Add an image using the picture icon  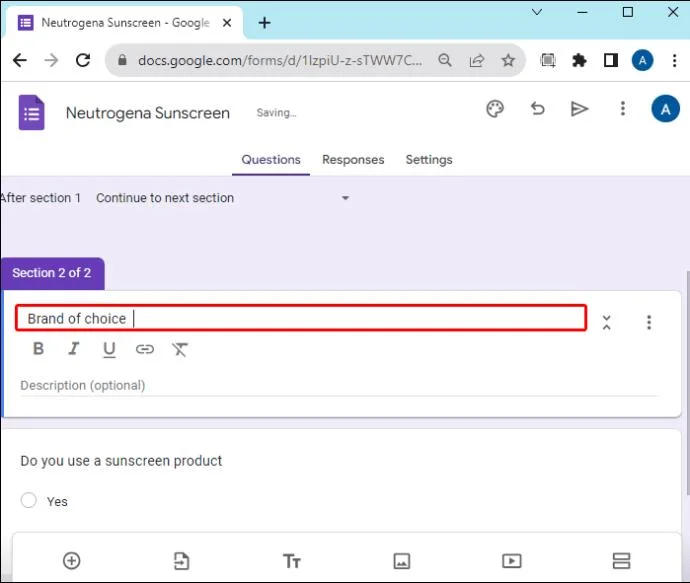(401, 561)
